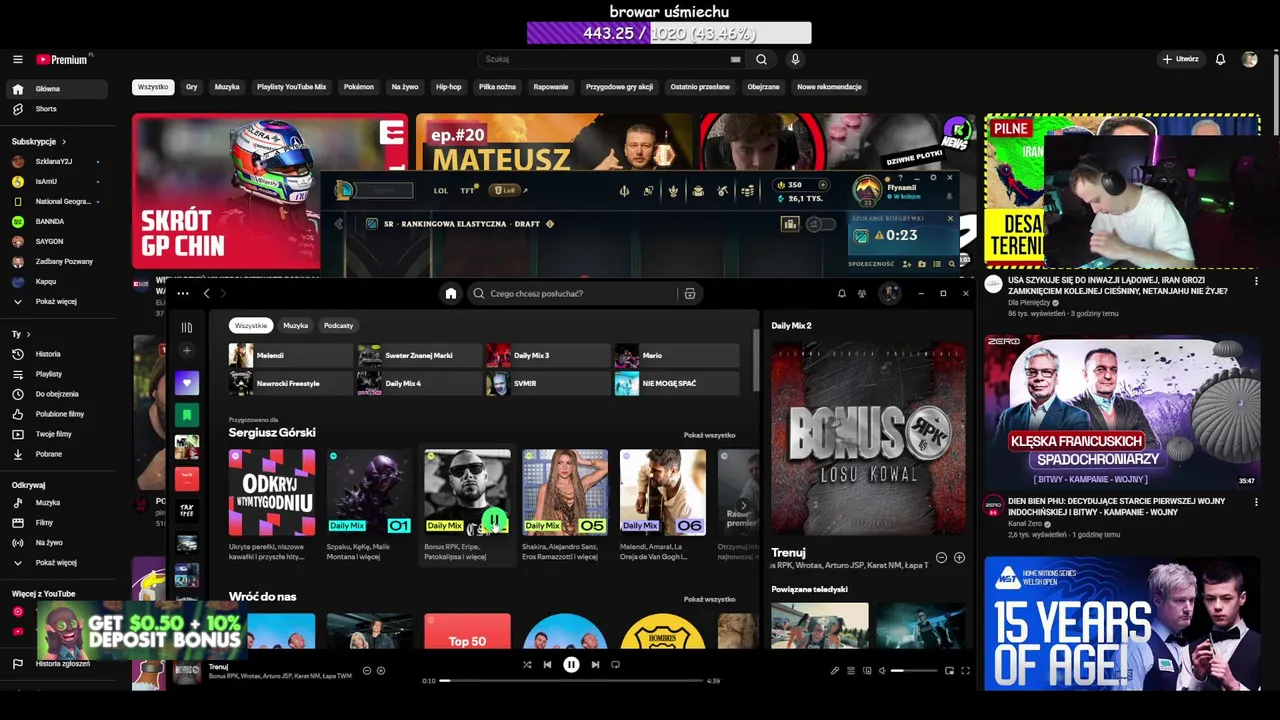This screenshot has width=1280, height=720.
Task: Open YouTube hamburger guide menu
Action: (18, 60)
